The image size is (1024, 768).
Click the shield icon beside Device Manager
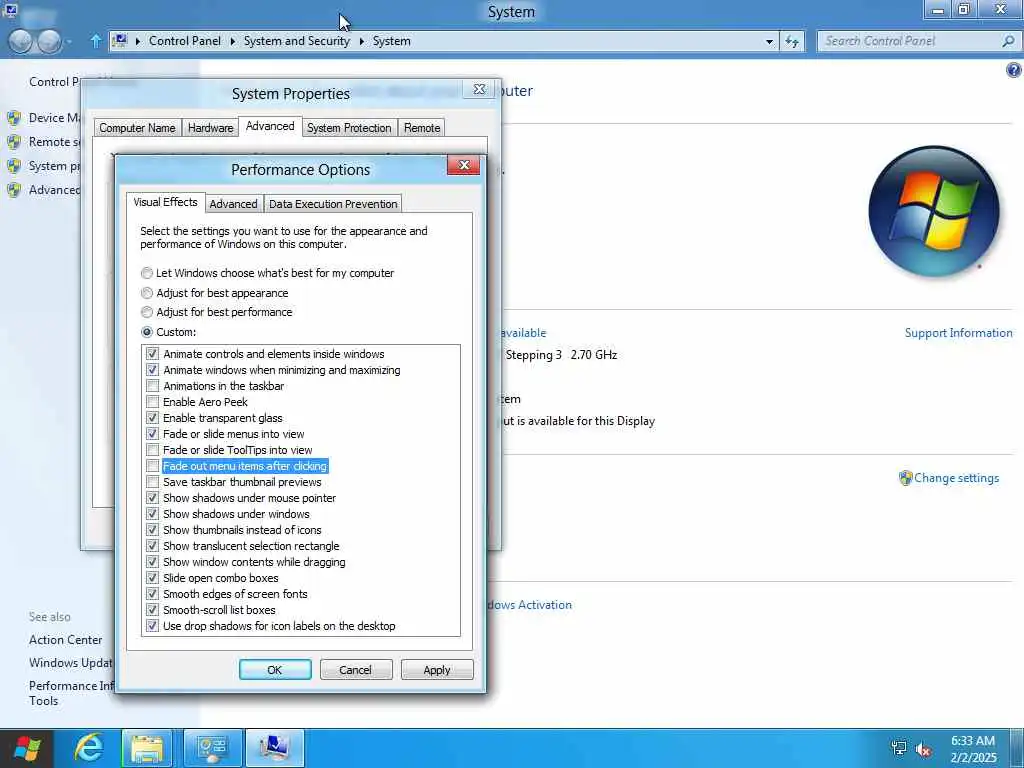point(14,118)
